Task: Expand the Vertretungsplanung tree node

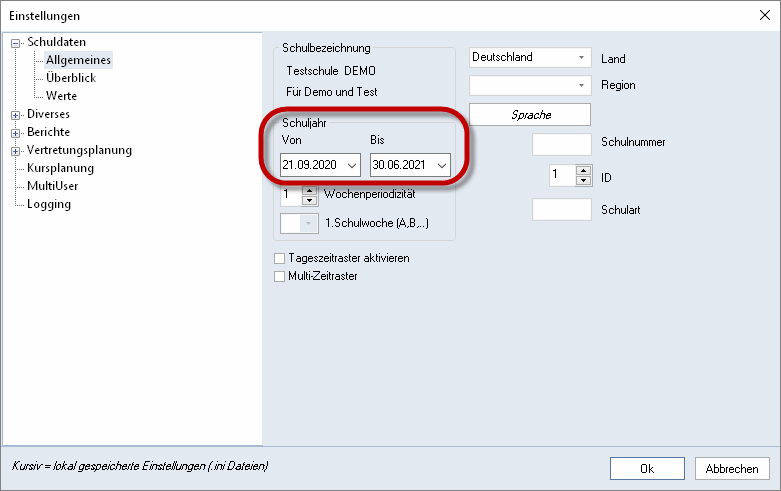Action: click(x=15, y=151)
